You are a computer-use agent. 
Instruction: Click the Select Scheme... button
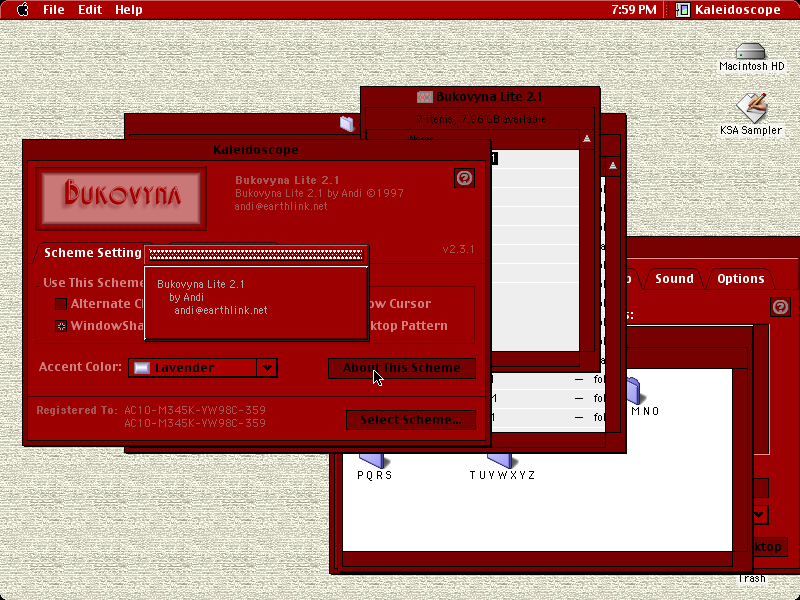tap(411, 420)
